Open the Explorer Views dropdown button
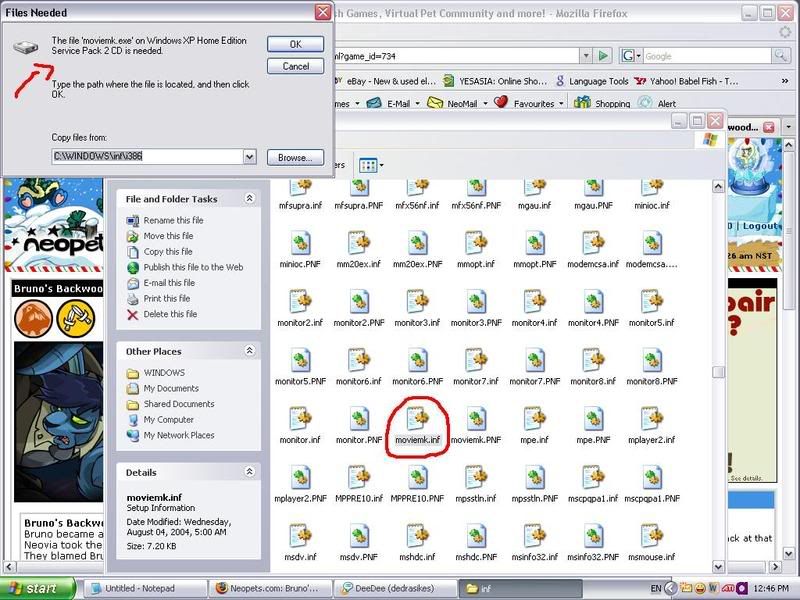This screenshot has width=800, height=600. point(371,165)
